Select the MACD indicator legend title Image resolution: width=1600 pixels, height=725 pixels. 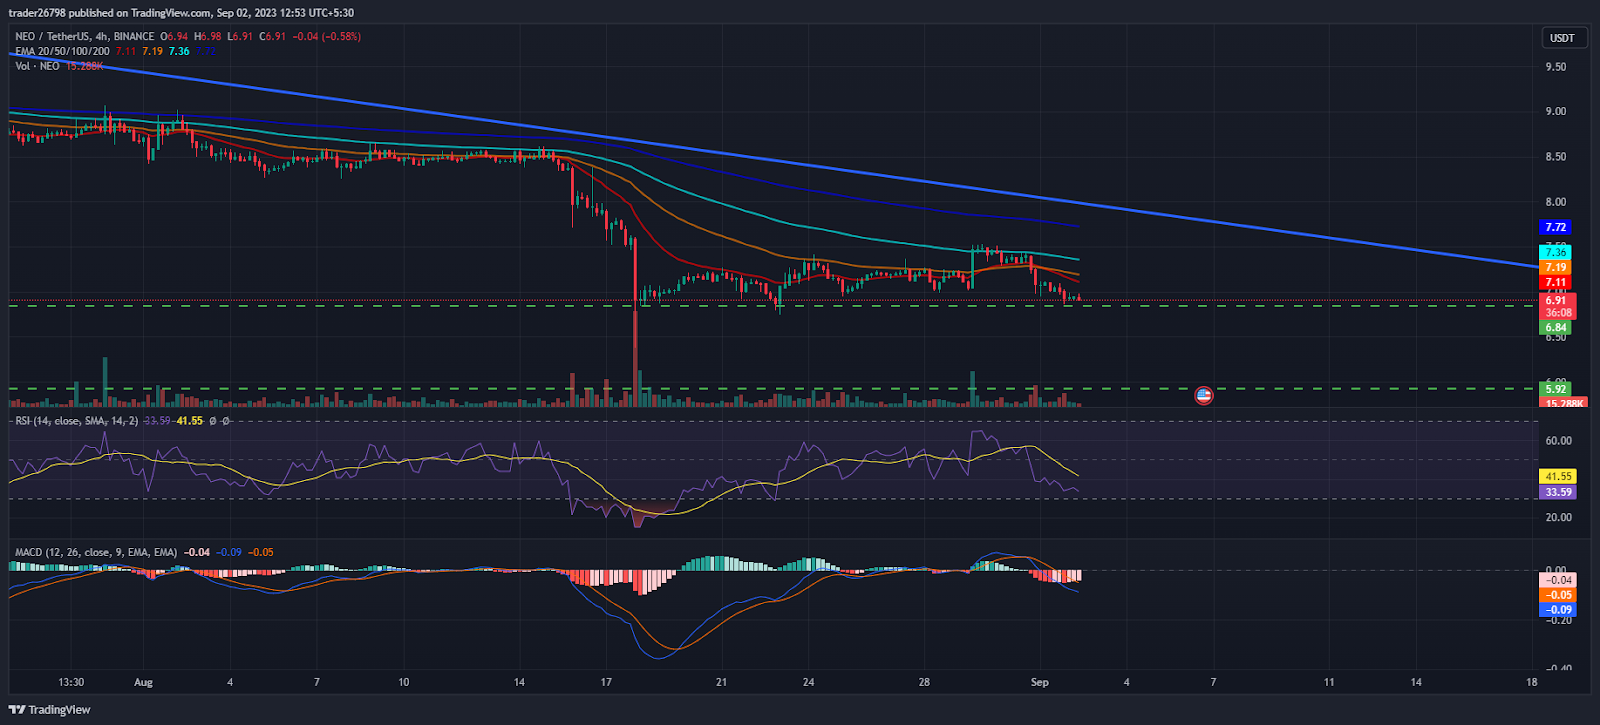coord(96,552)
